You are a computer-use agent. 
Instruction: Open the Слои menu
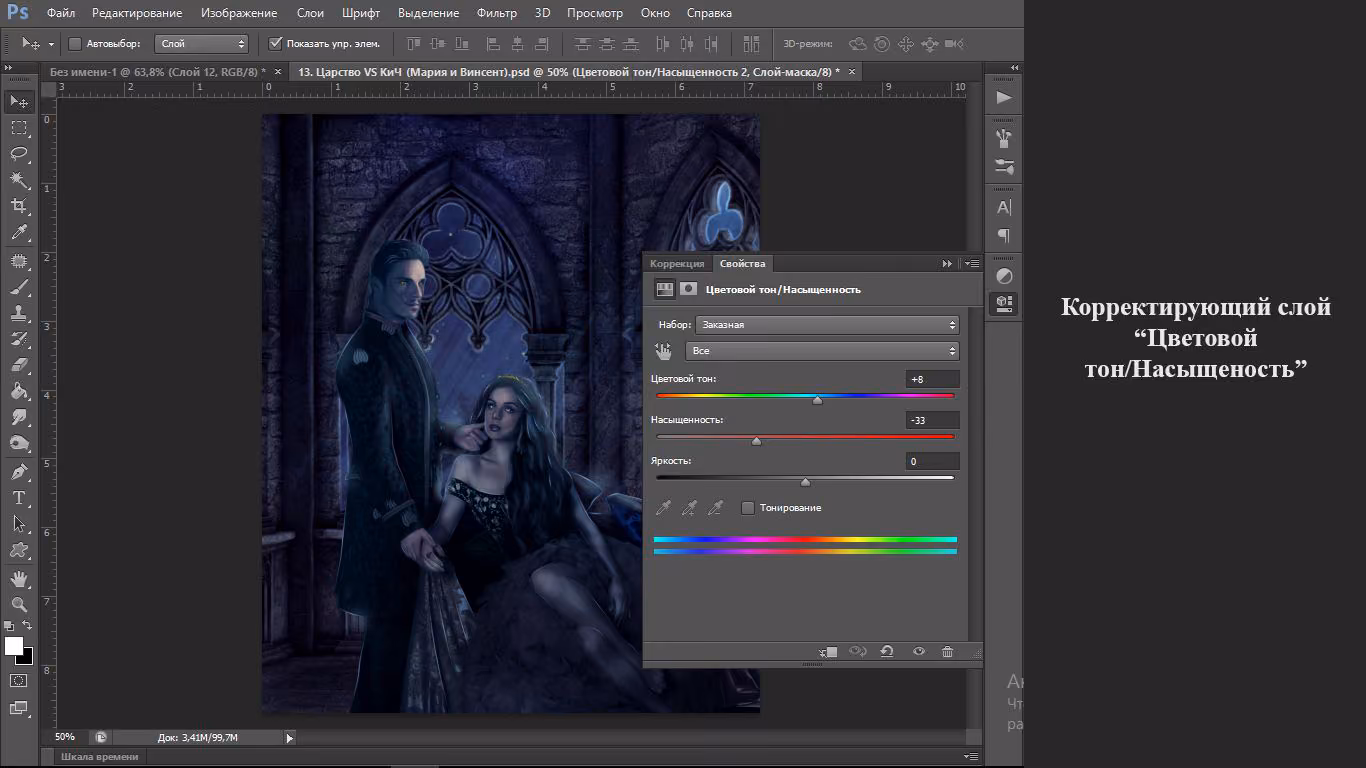click(311, 13)
